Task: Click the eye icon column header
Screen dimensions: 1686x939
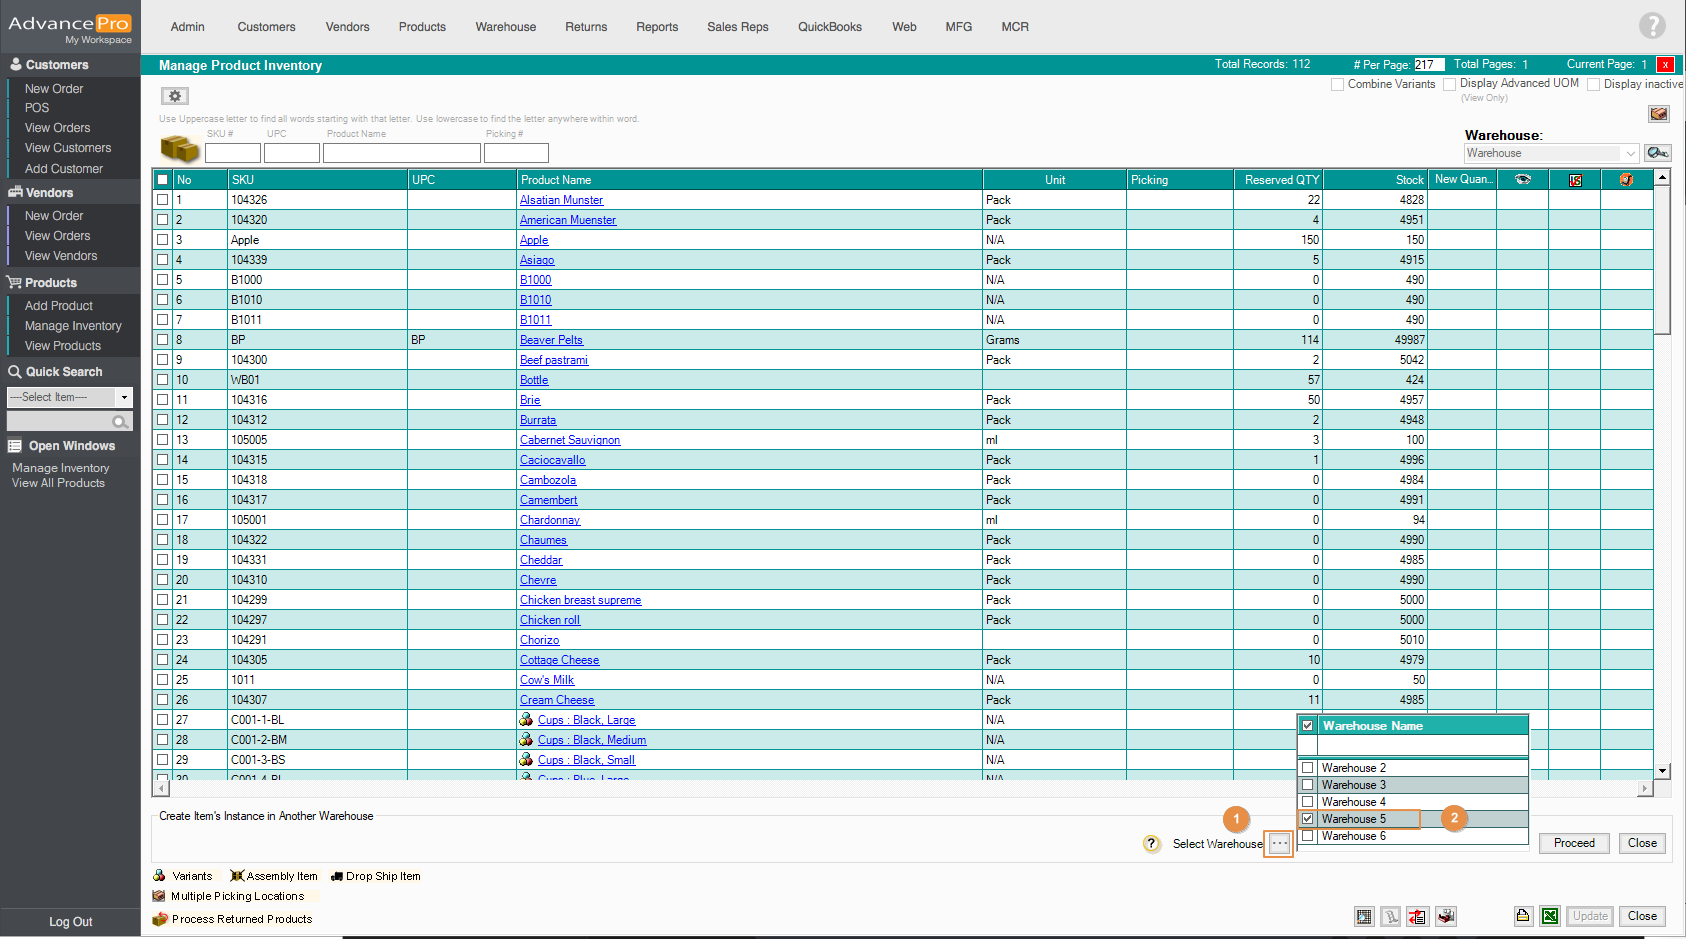Action: click(x=1522, y=180)
